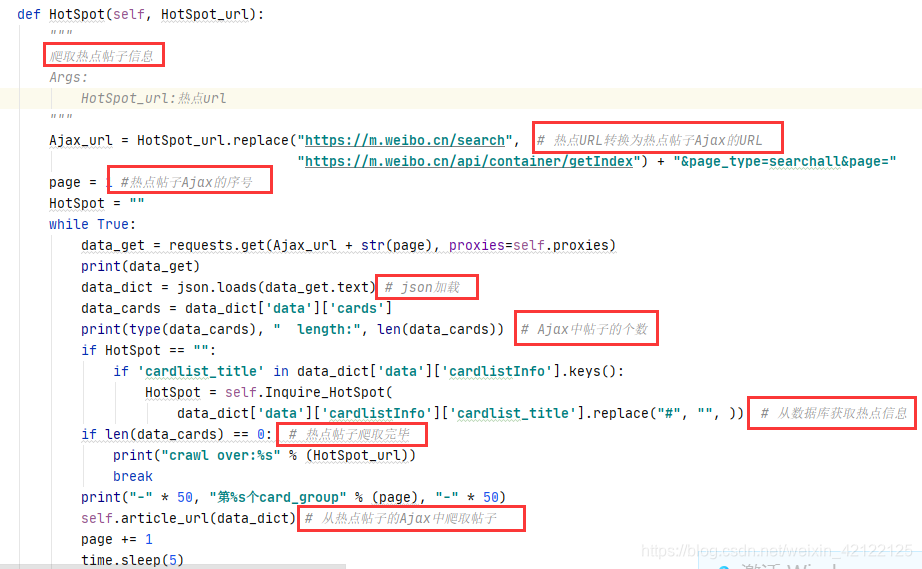This screenshot has width=922, height=569.
Task: Click 'self.Inquire_HotSpot(' call
Action: pos(309,393)
